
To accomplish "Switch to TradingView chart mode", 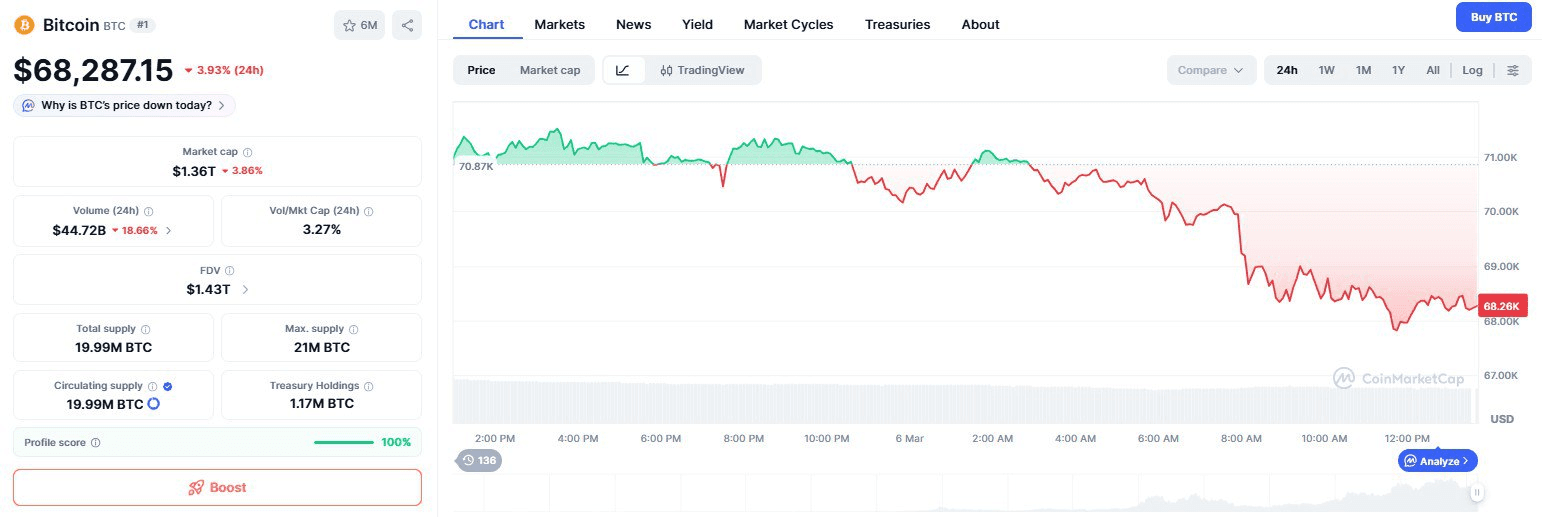I will click(x=702, y=70).
